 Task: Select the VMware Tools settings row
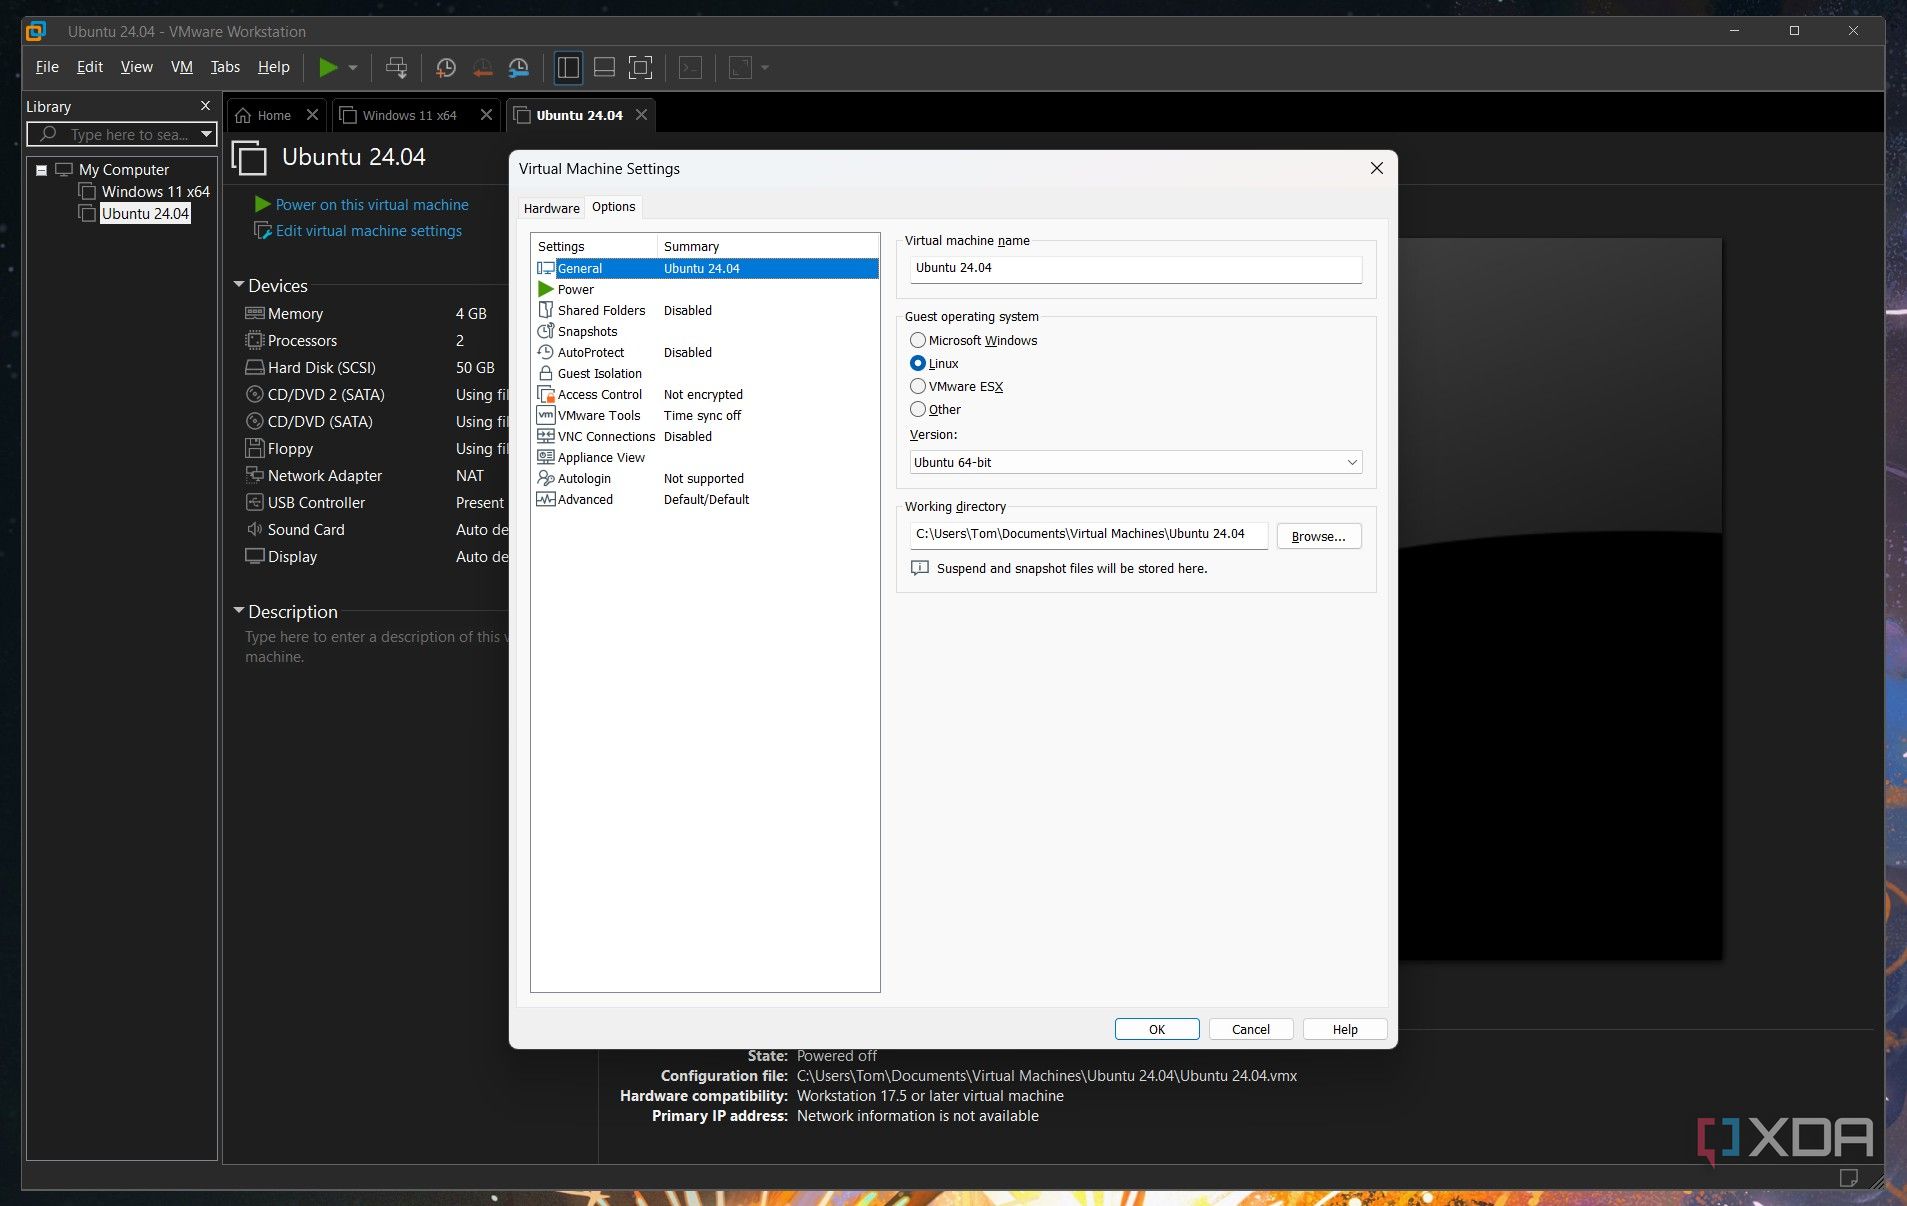pyautogui.click(x=706, y=415)
